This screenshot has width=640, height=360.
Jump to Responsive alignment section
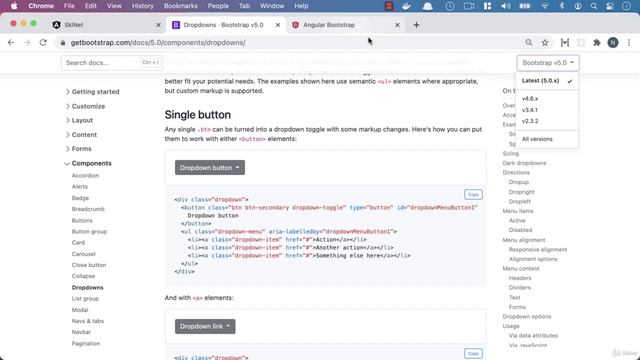click(538, 249)
